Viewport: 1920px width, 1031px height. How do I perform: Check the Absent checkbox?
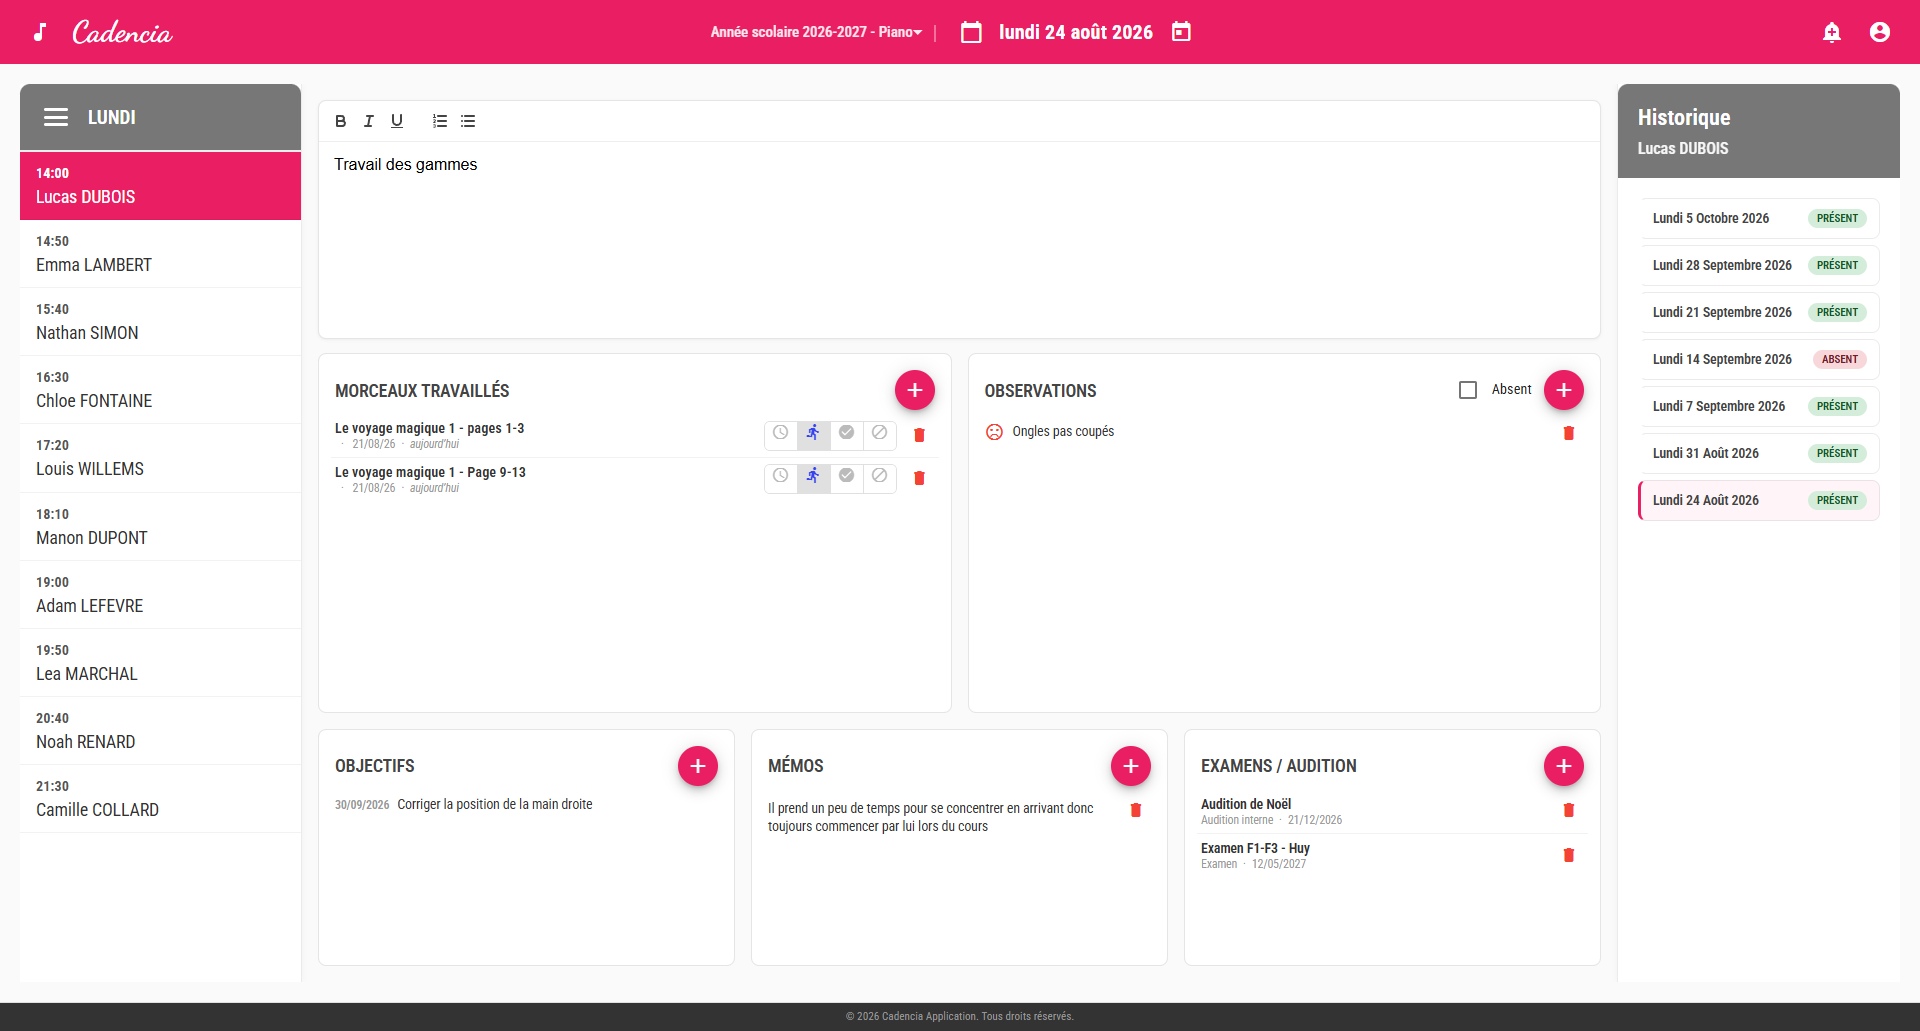click(x=1468, y=390)
